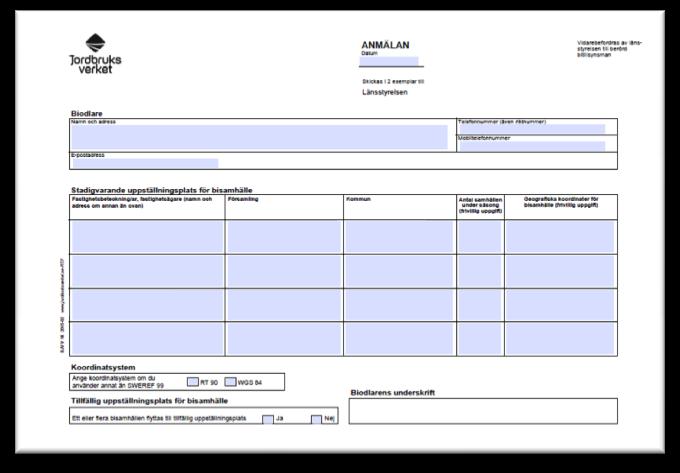This screenshot has height=473, width=680.
Task: Click the Stadigvarande uppställningsplats för bisamhälle heading
Action: point(162,190)
